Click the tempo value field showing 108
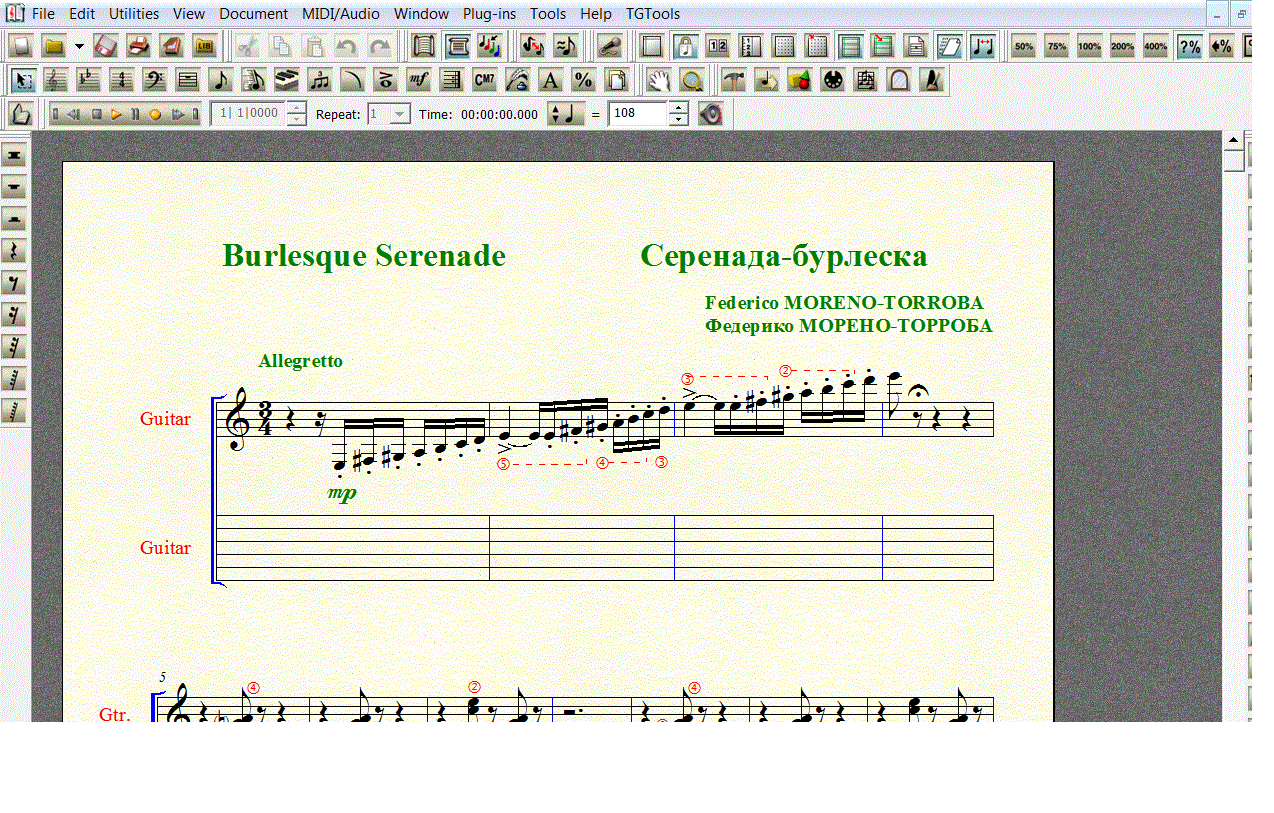Viewport: 1274px width, 813px height. tap(637, 114)
